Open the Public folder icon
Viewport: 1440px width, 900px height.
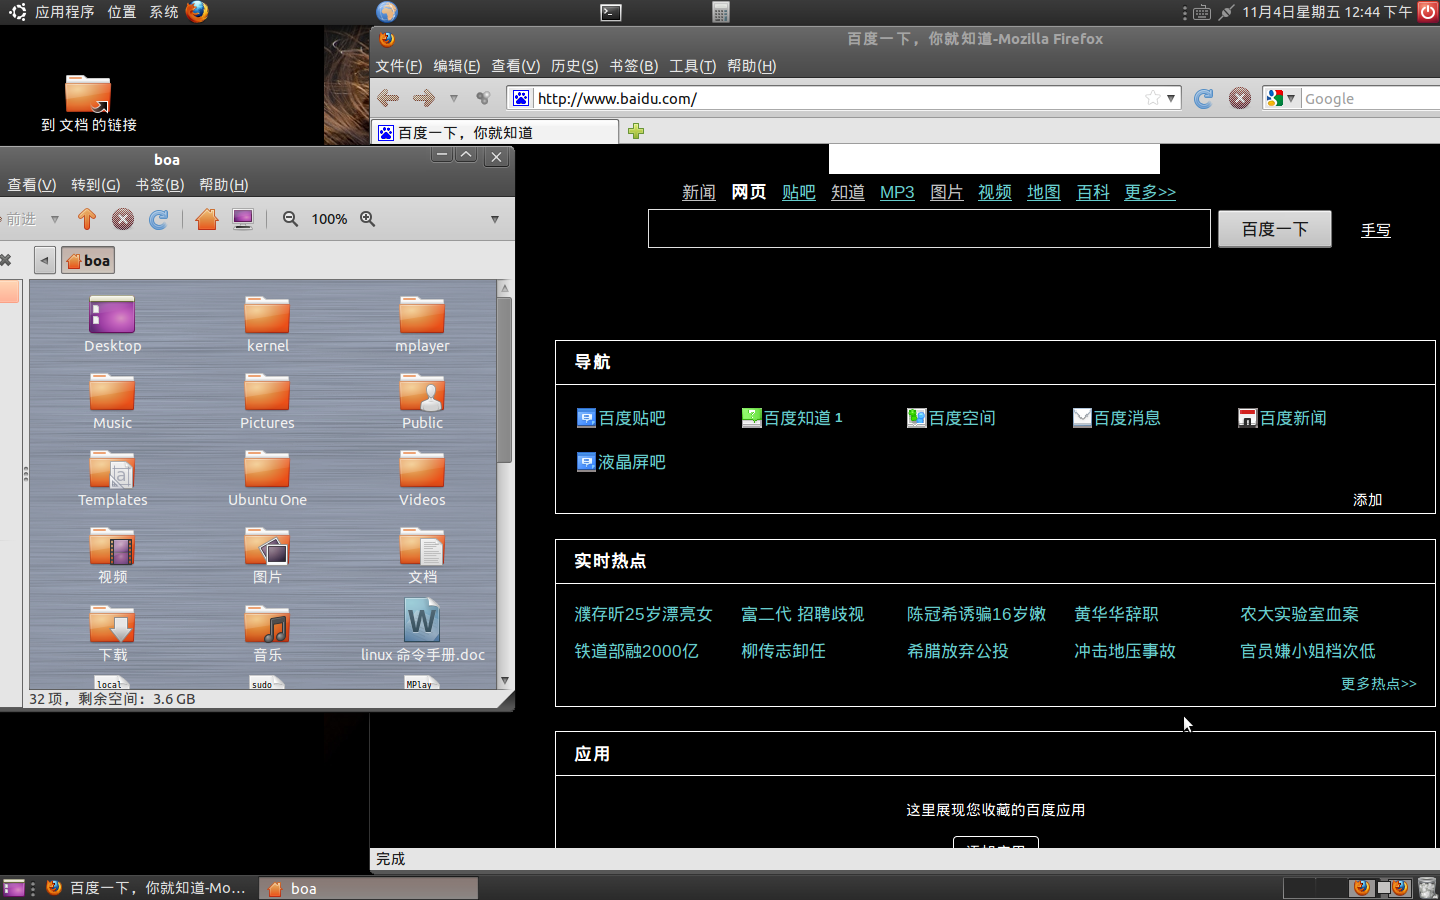coord(422,393)
